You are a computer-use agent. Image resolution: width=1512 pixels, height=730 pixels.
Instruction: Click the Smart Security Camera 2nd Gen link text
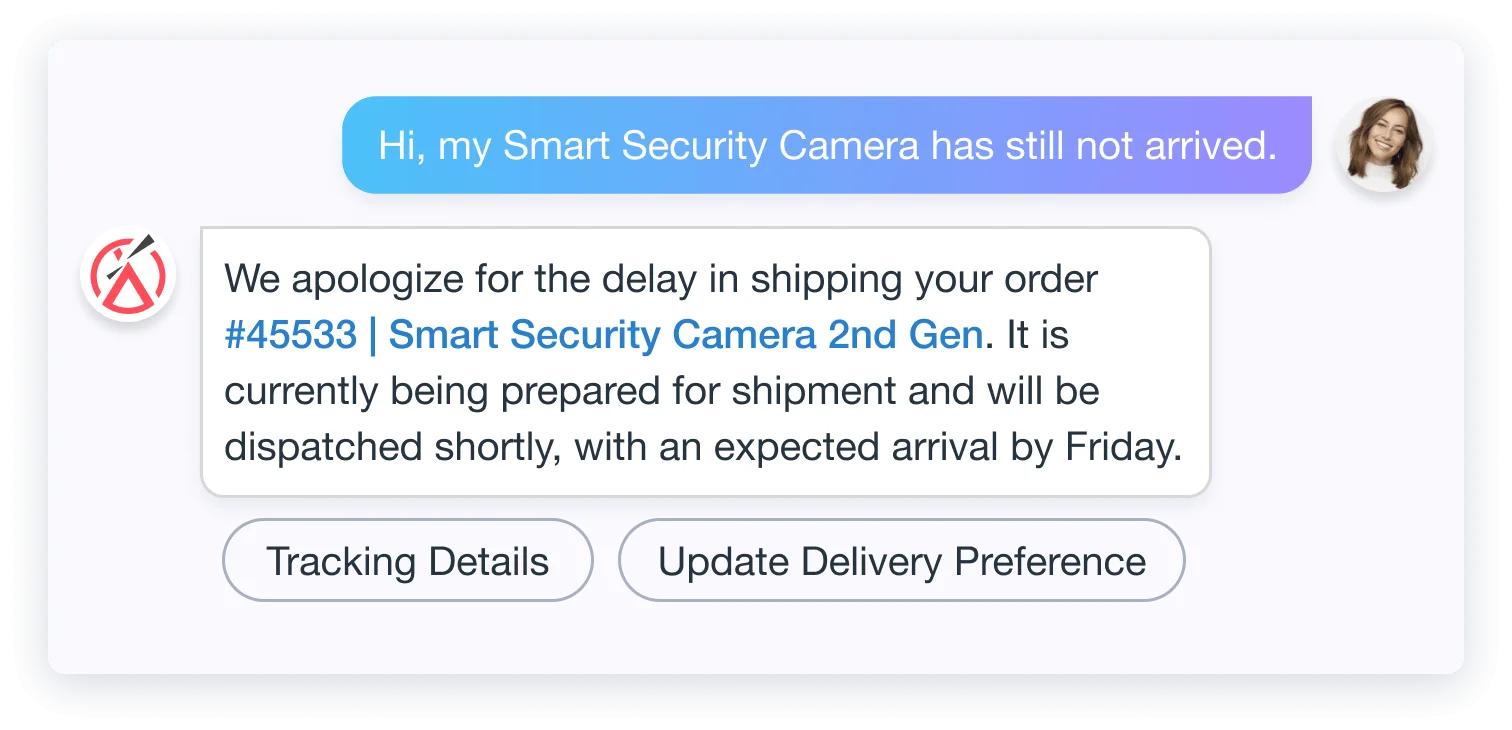pos(685,335)
